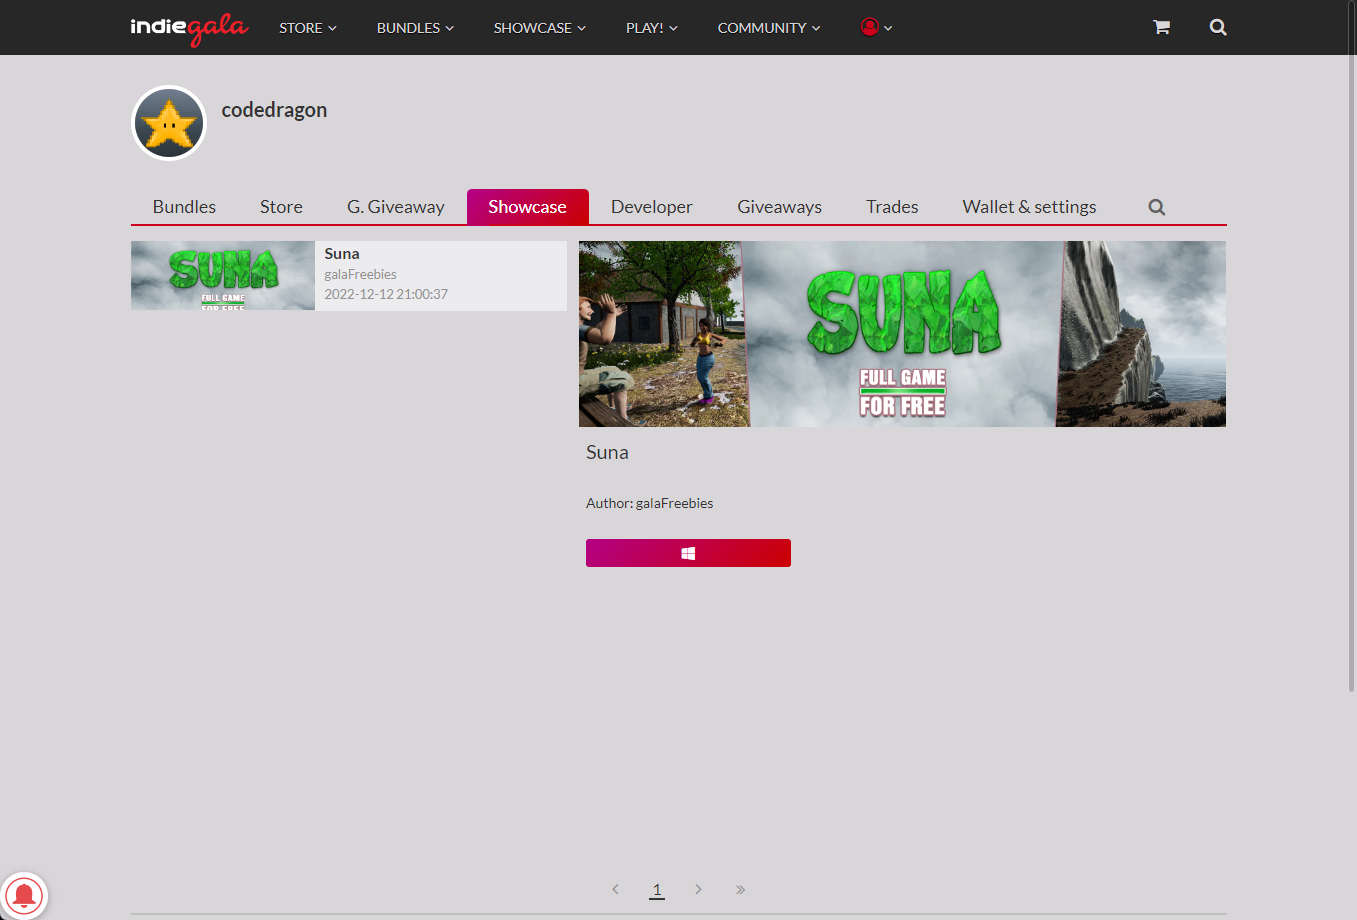
Task: Expand the PLAY! dropdown menu
Action: pos(652,28)
